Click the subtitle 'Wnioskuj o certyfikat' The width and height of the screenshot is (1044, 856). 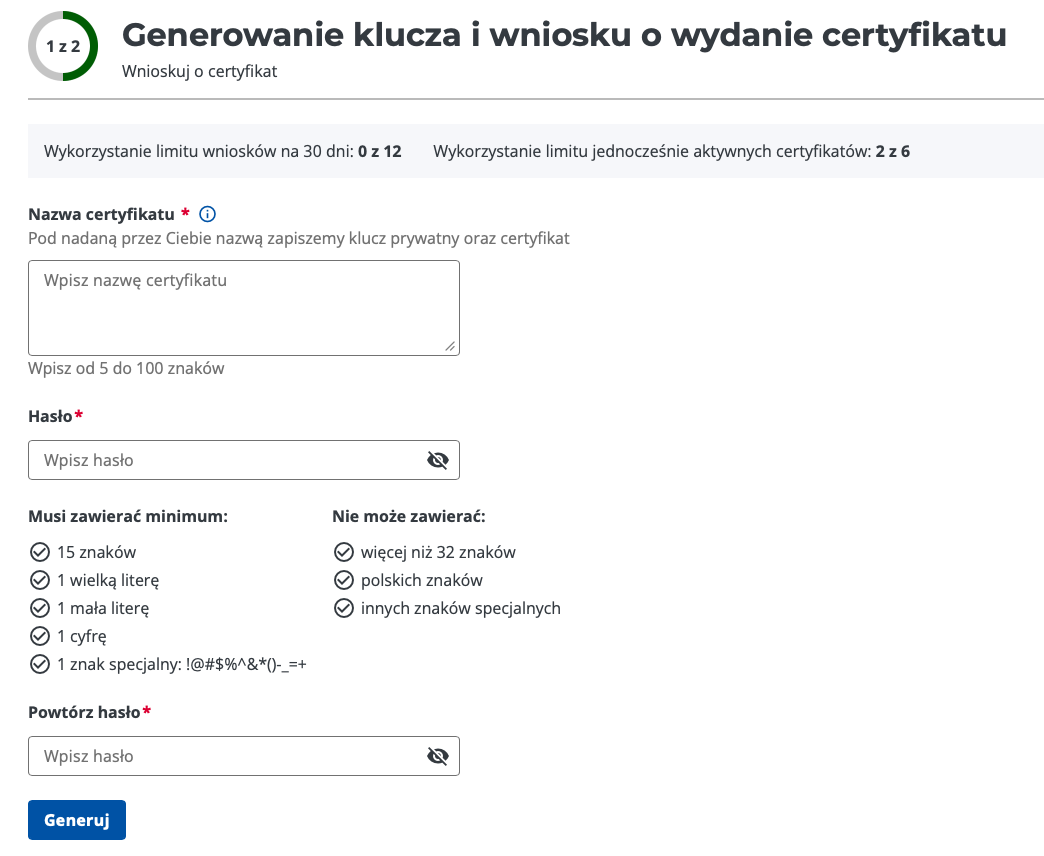point(199,71)
